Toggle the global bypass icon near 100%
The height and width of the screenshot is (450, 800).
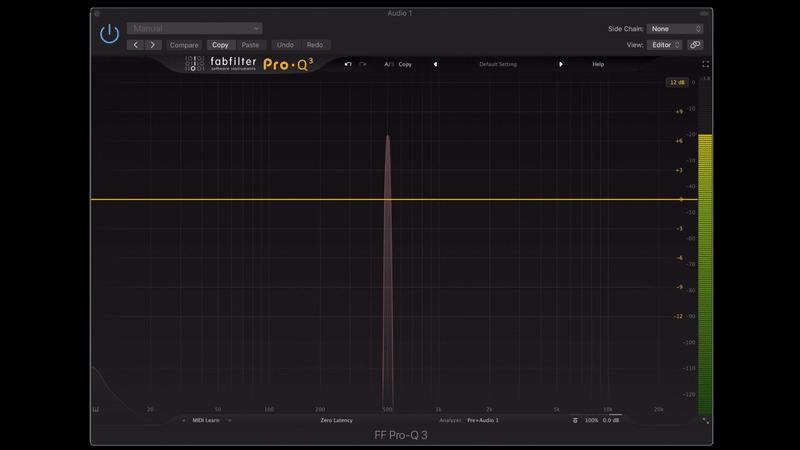click(x=575, y=420)
